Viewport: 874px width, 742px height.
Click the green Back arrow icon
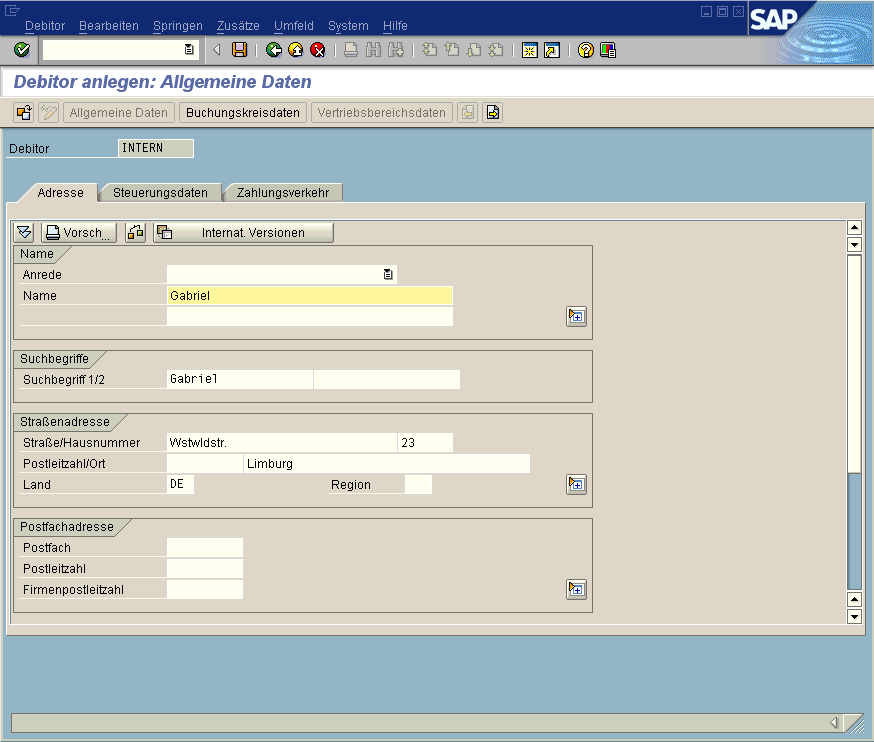[274, 50]
